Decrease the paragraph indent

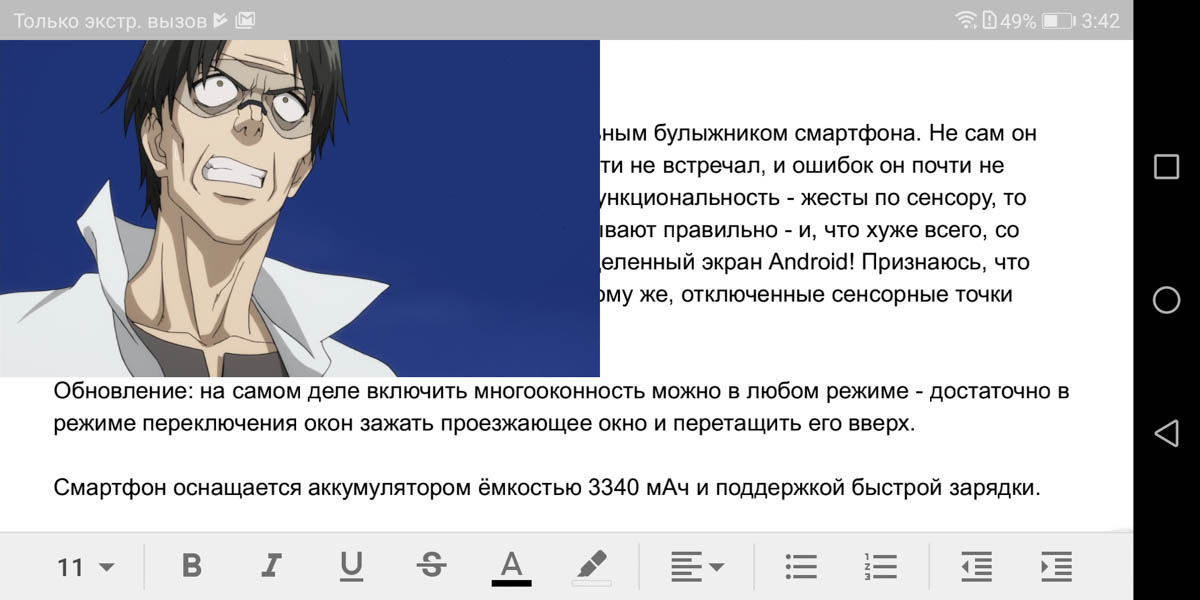(977, 567)
